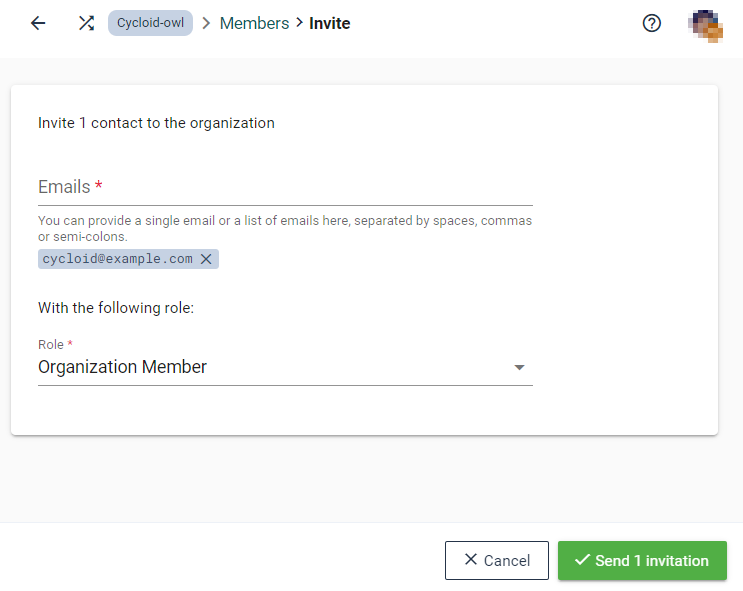The image size is (743, 591).
Task: Click the "Invite 1 contact" heading text
Action: click(156, 123)
